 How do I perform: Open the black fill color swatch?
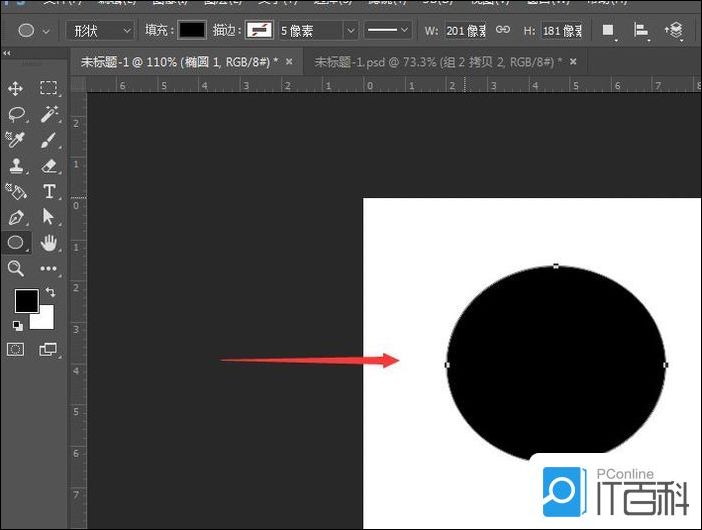click(191, 31)
